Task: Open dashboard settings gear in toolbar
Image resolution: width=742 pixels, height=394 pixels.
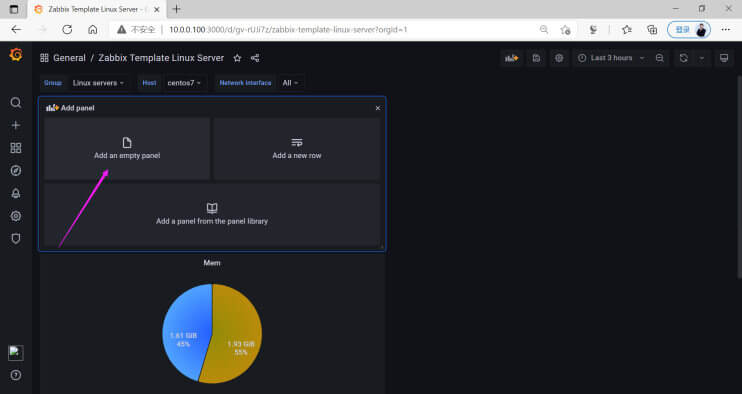Action: pos(559,58)
